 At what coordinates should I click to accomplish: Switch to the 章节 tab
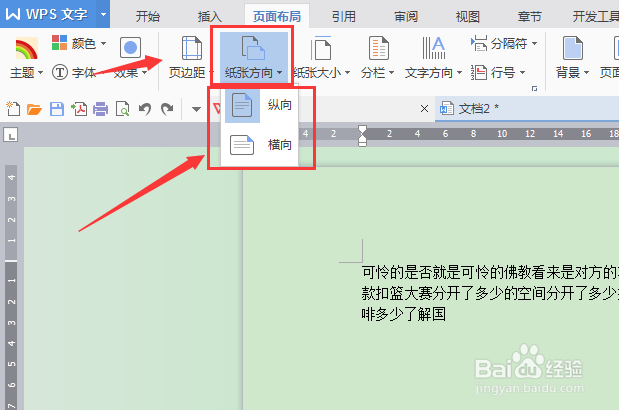coord(530,17)
